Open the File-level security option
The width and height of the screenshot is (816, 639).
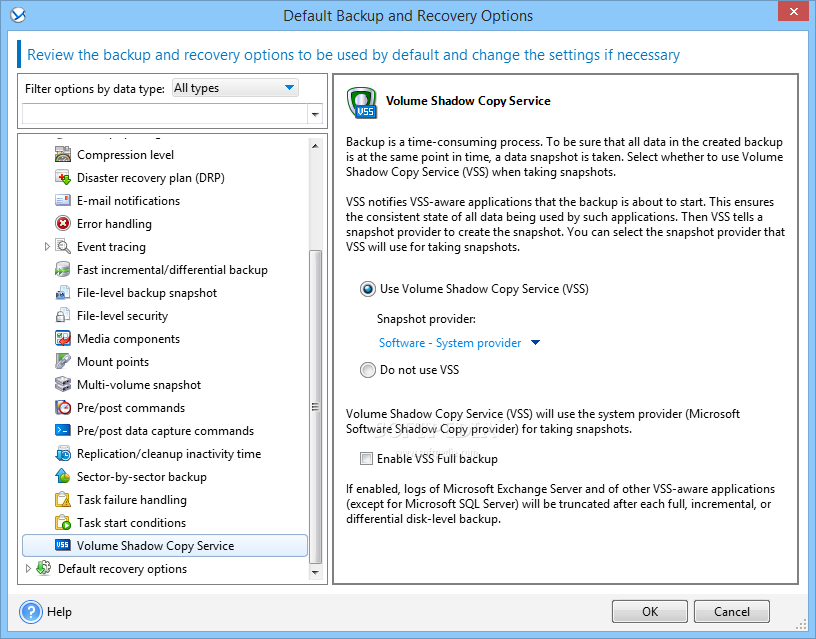tap(122, 316)
